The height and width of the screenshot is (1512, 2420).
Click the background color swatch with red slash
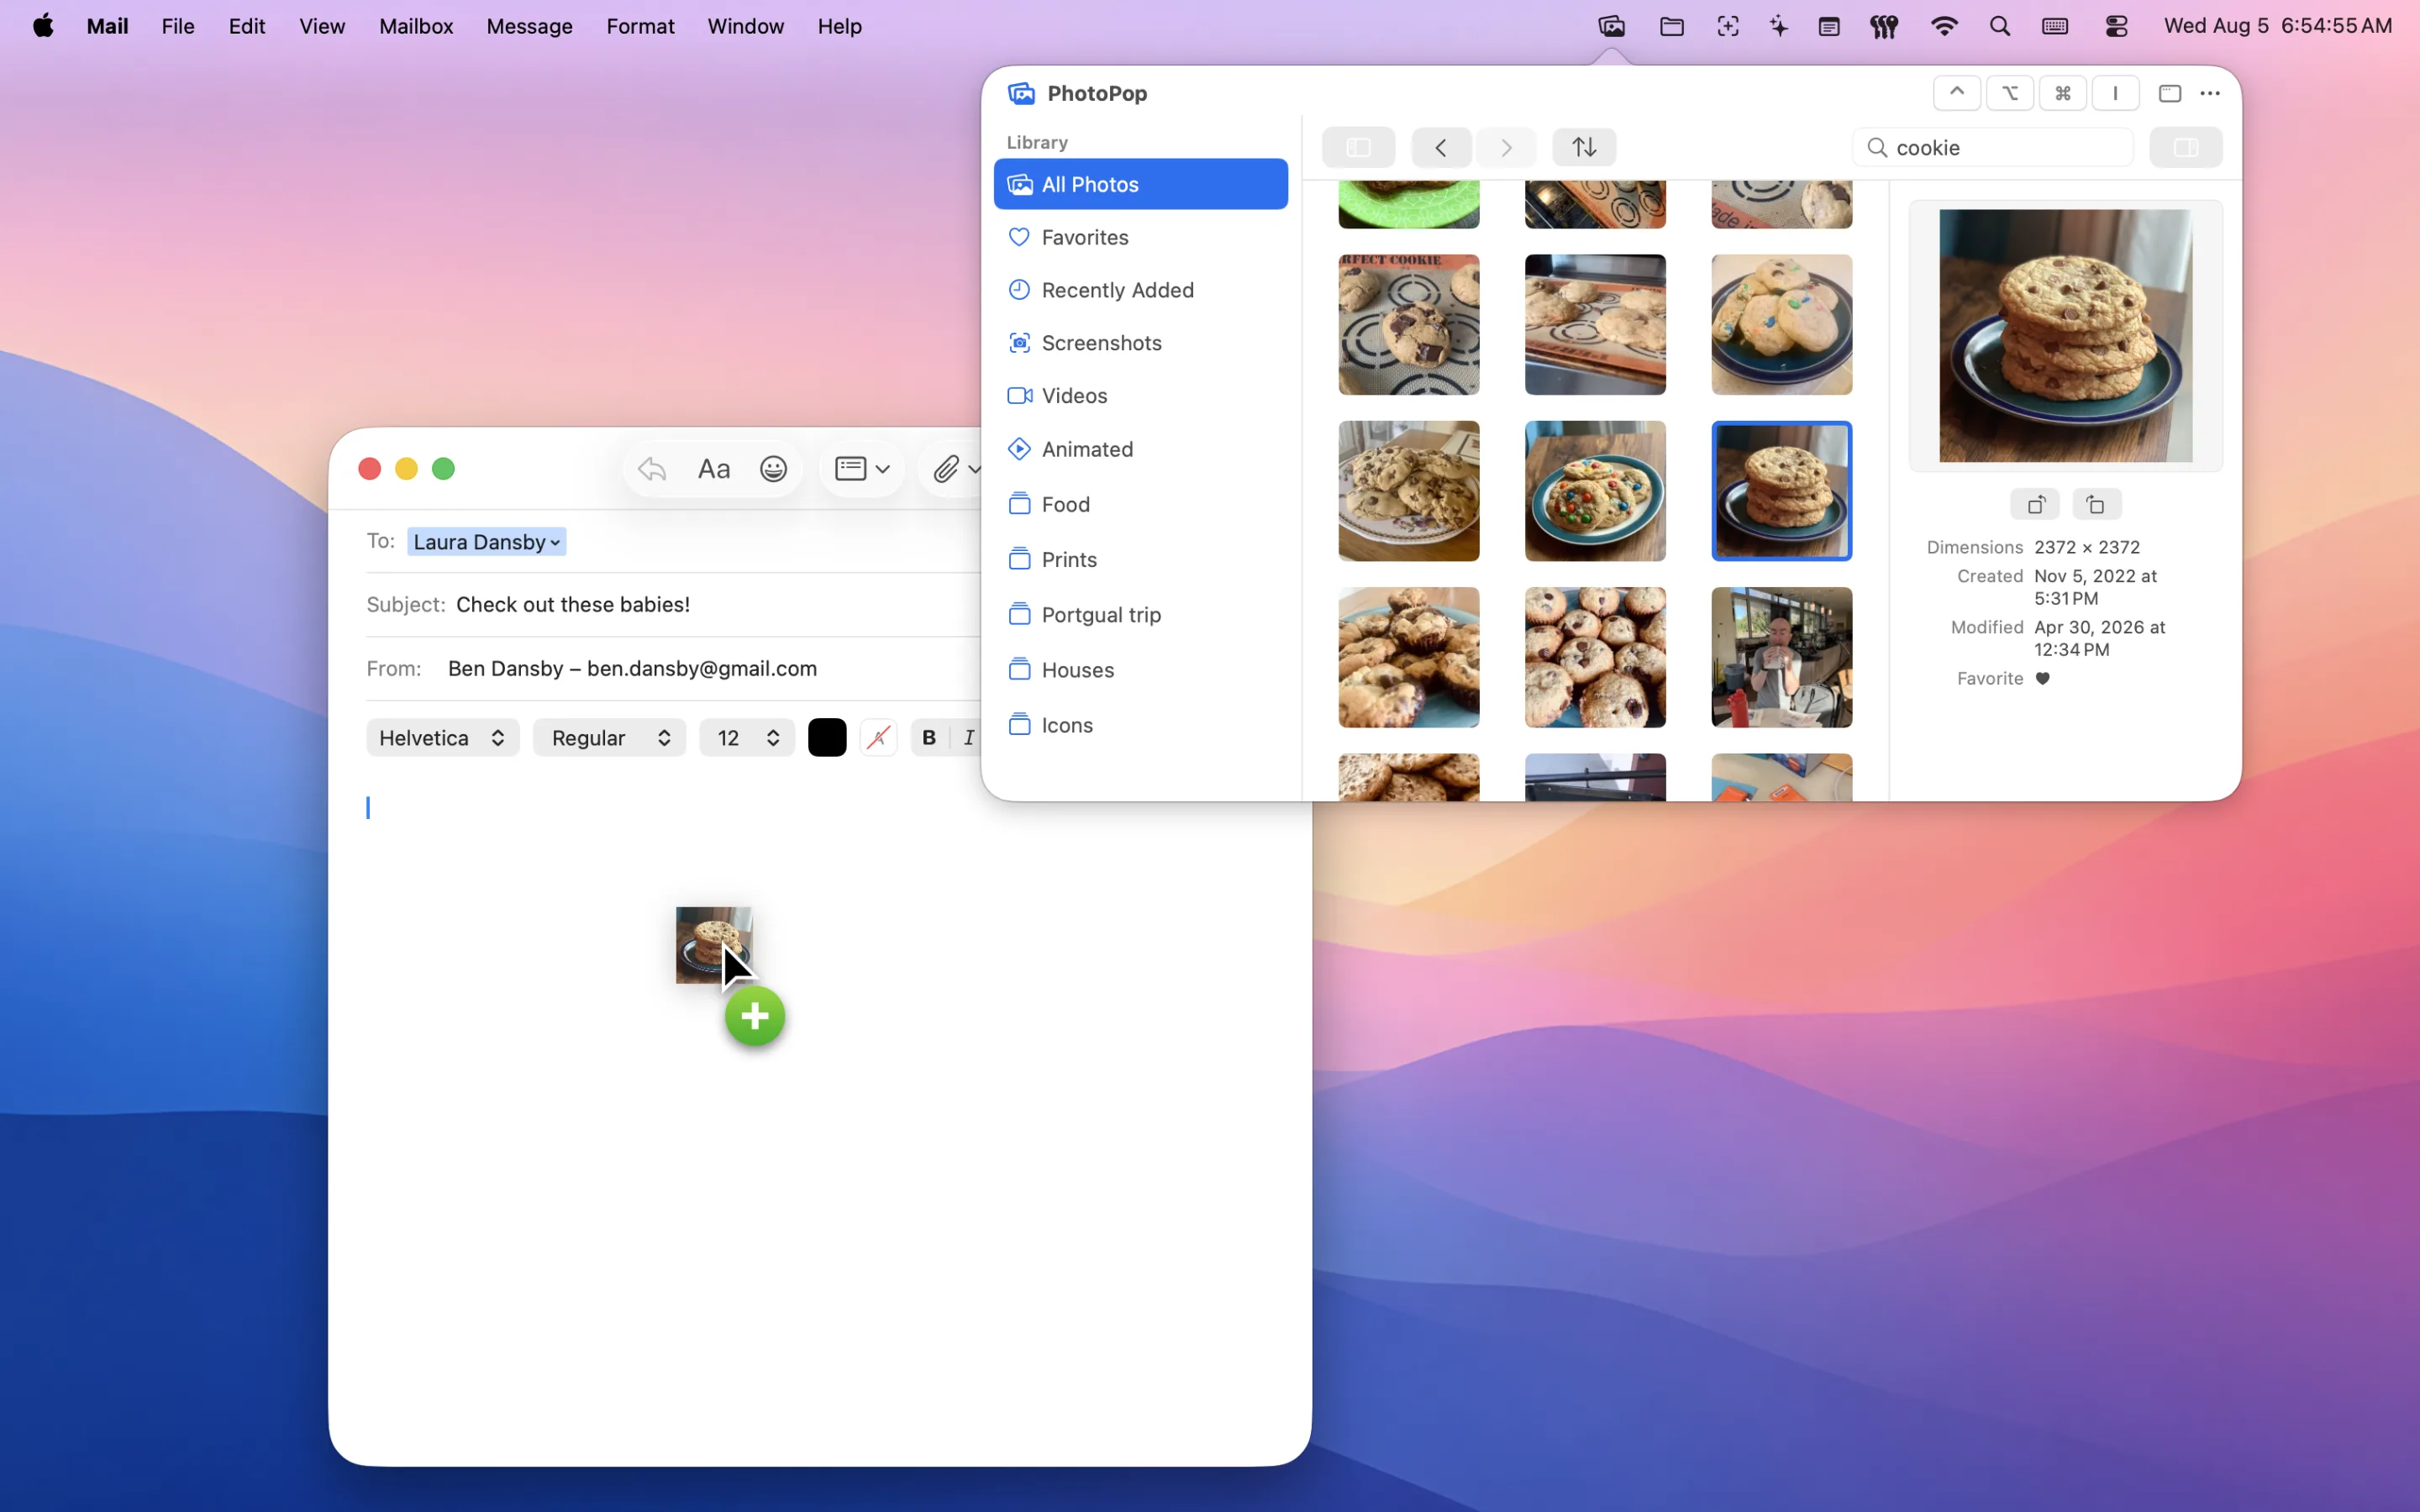[x=878, y=737]
